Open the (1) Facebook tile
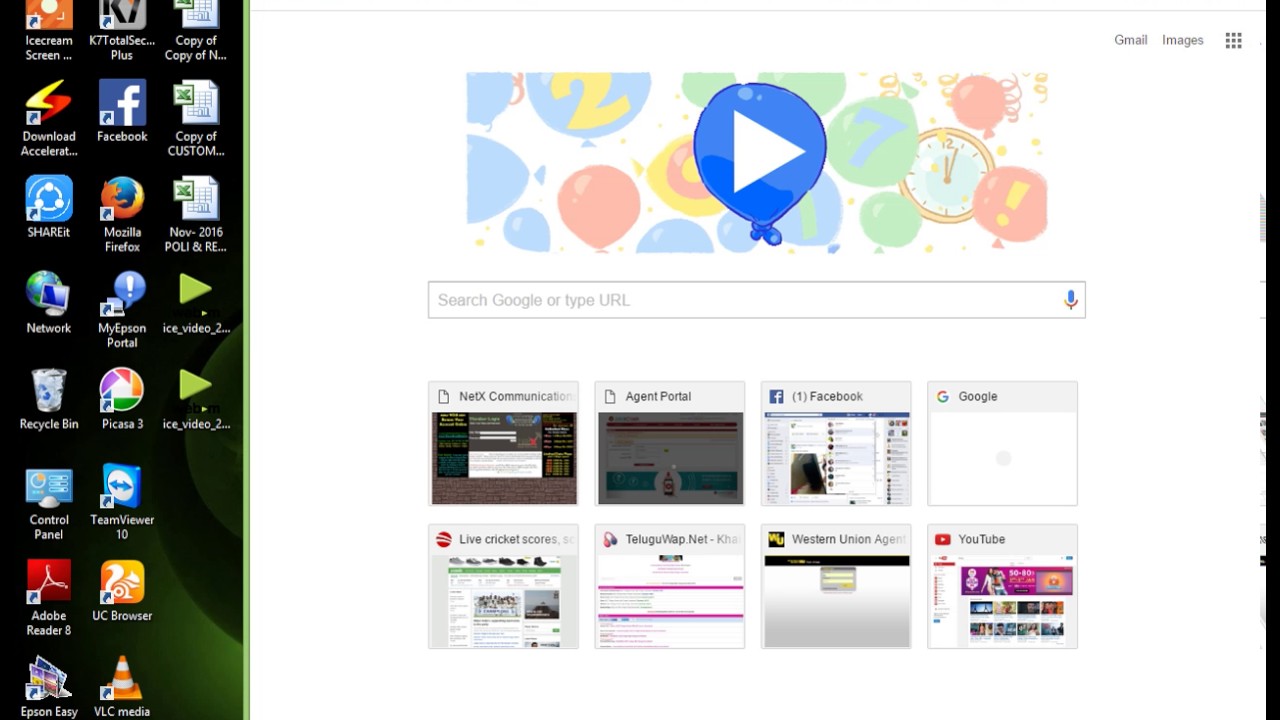The image size is (1280, 720). click(836, 444)
